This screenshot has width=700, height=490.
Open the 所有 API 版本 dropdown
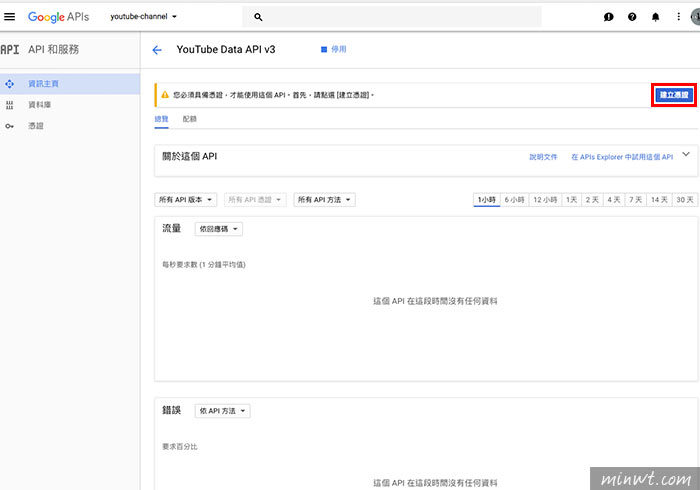[185, 199]
